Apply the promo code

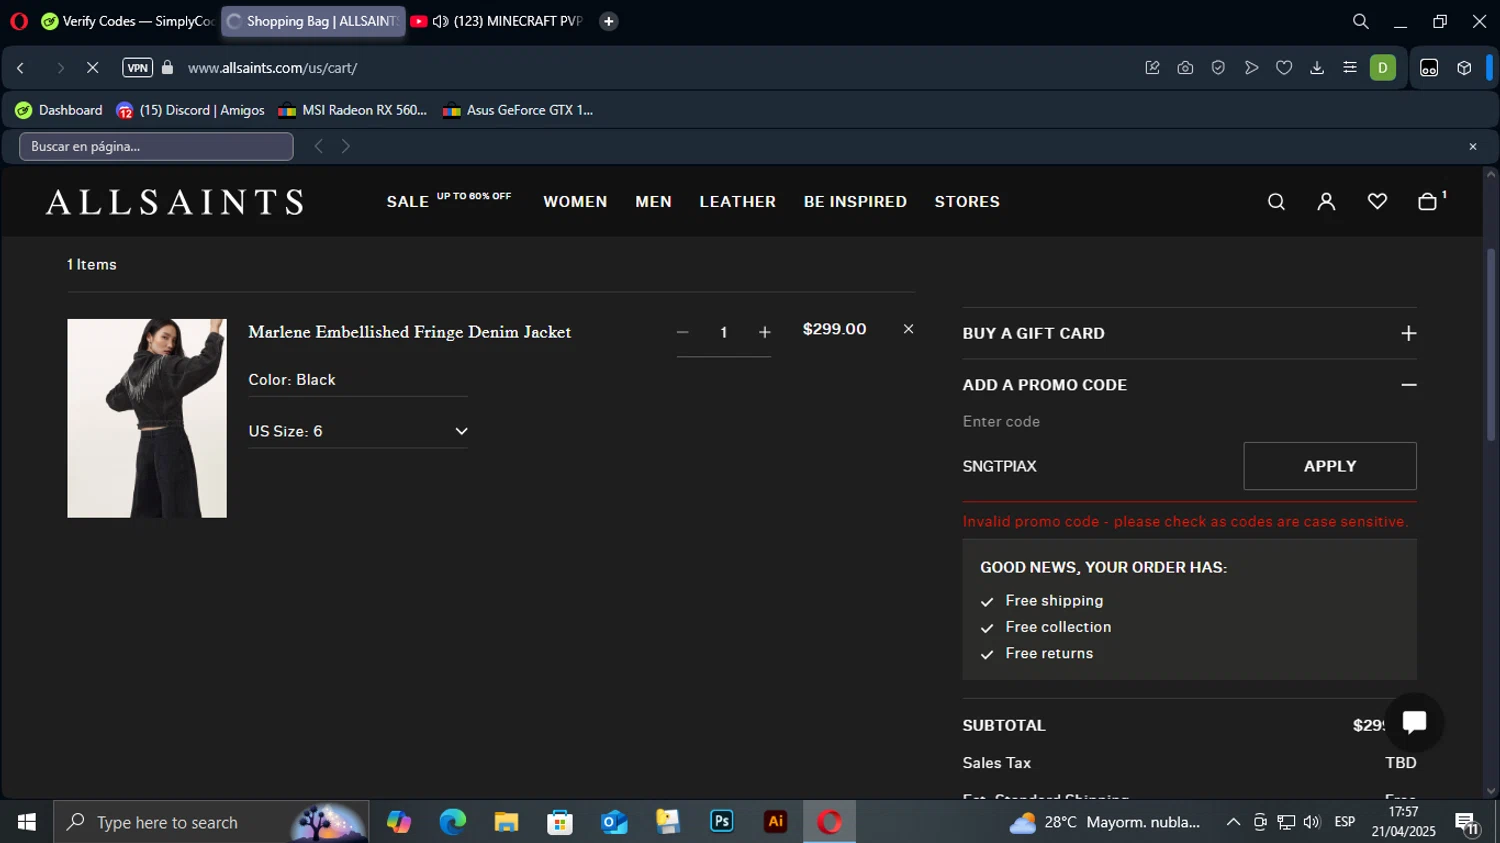coord(1330,466)
